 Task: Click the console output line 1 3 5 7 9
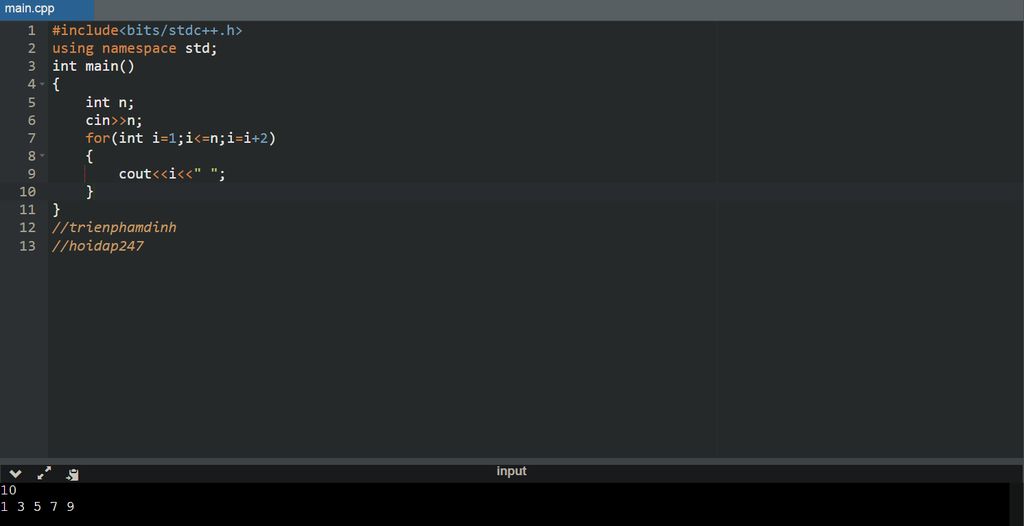(38, 507)
